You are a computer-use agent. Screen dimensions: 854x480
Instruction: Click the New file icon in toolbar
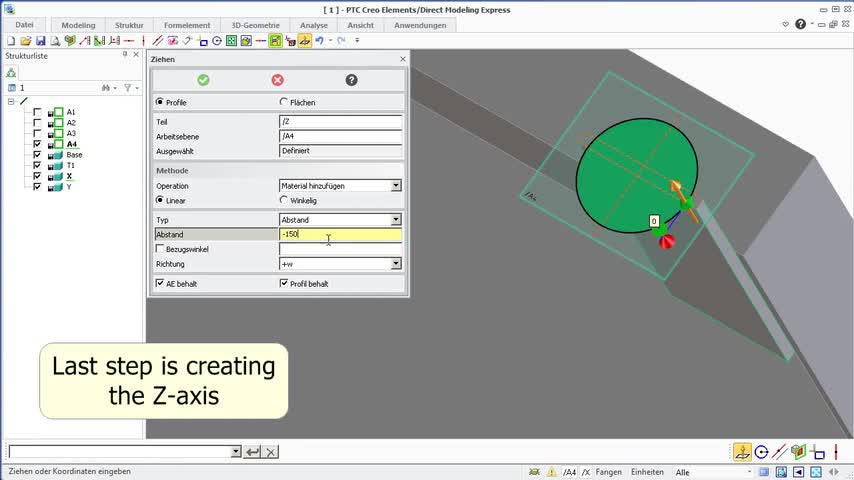point(11,41)
